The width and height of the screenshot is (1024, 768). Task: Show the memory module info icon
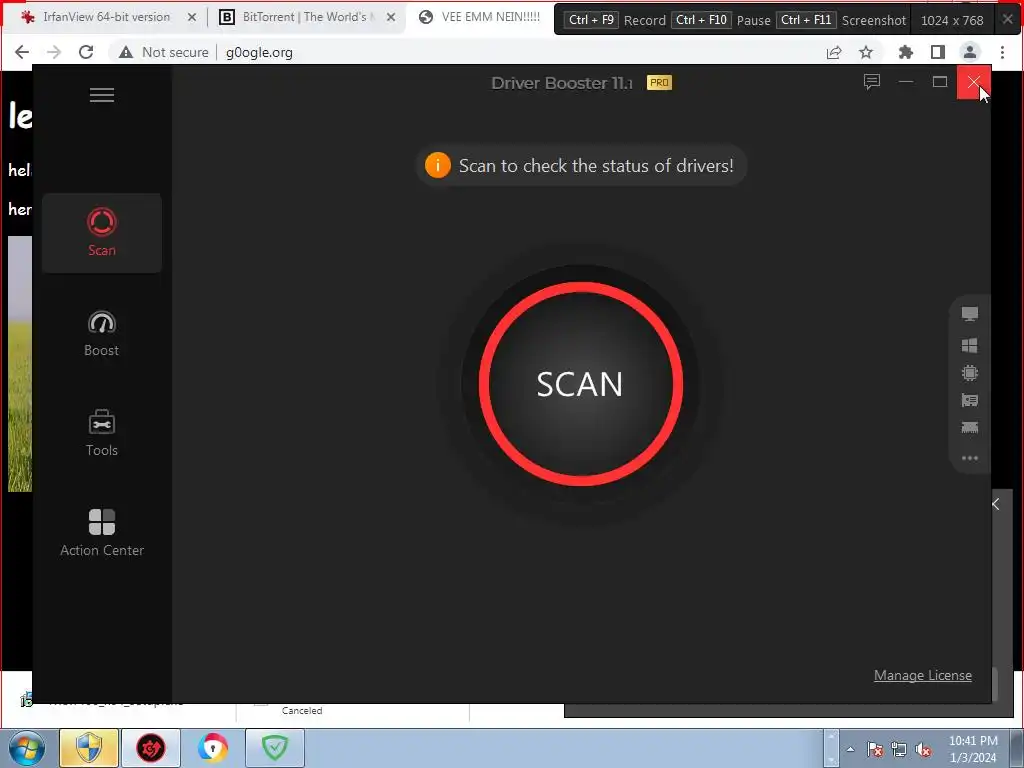(970, 428)
